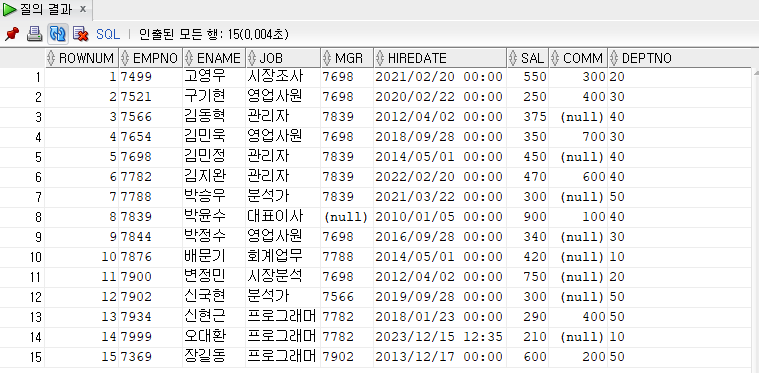Screen dimensions: 759x373
Task: Click EMPNO cell 7521
Action: click(x=151, y=97)
